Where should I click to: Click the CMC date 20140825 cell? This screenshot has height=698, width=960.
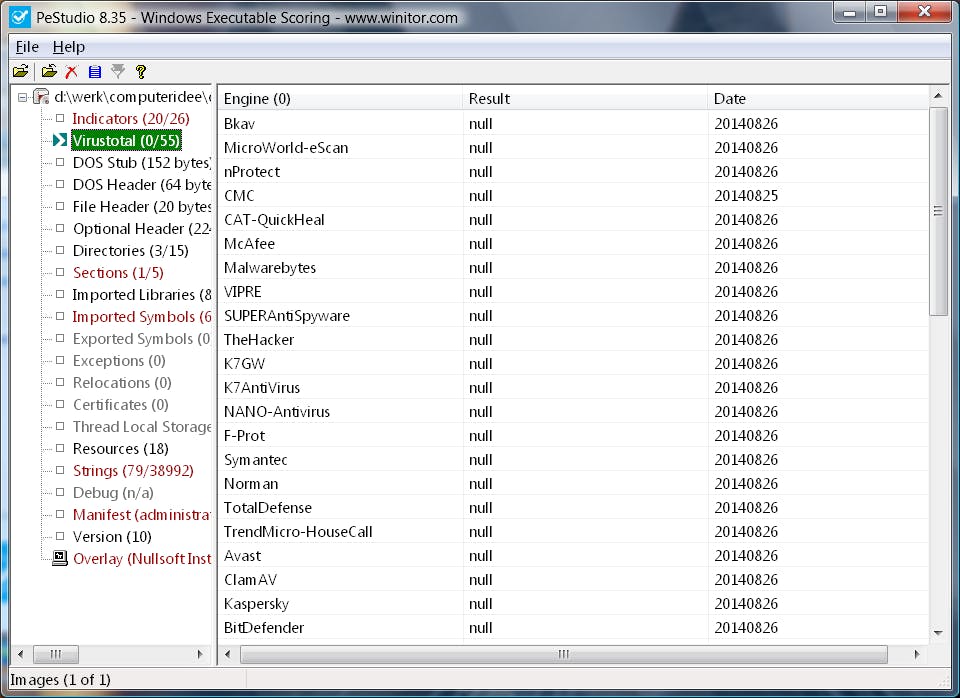tap(746, 195)
